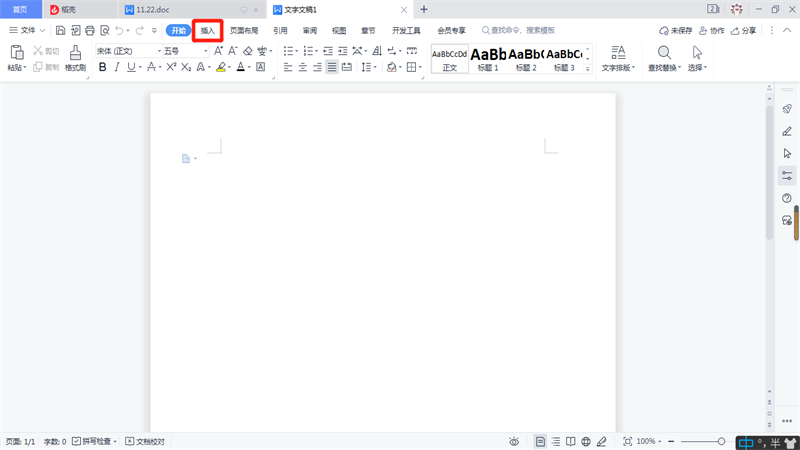Click the superscript X² icon
The height and width of the screenshot is (450, 800).
pyautogui.click(x=171, y=67)
